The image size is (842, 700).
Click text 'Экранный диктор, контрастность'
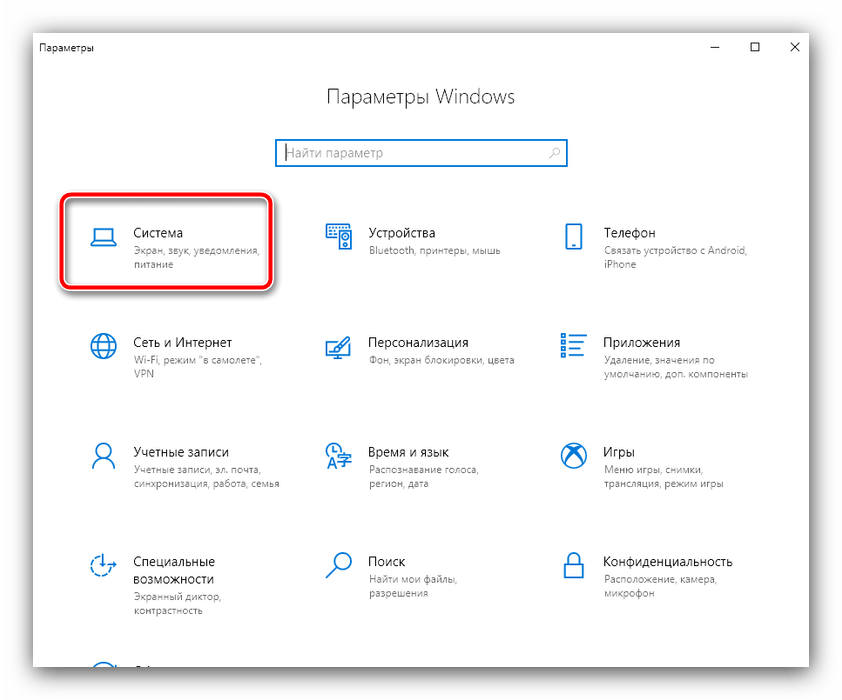177,603
